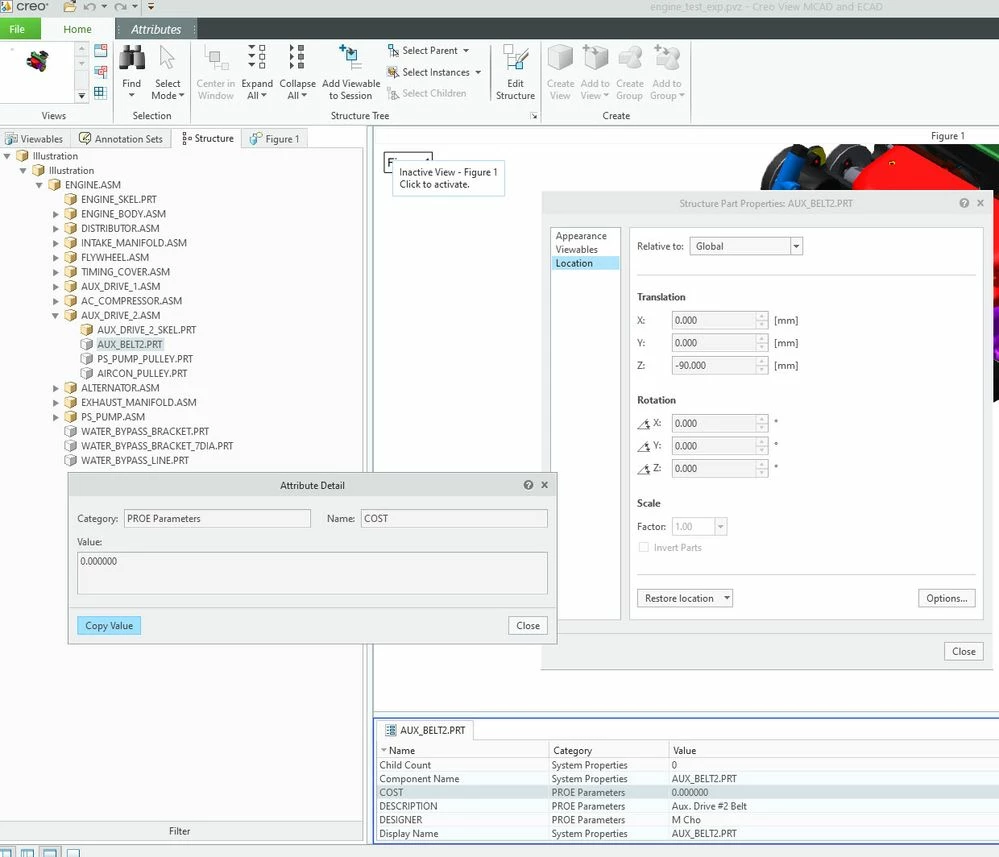Click the Select Parent icon
999x857 pixels.
coord(393,50)
